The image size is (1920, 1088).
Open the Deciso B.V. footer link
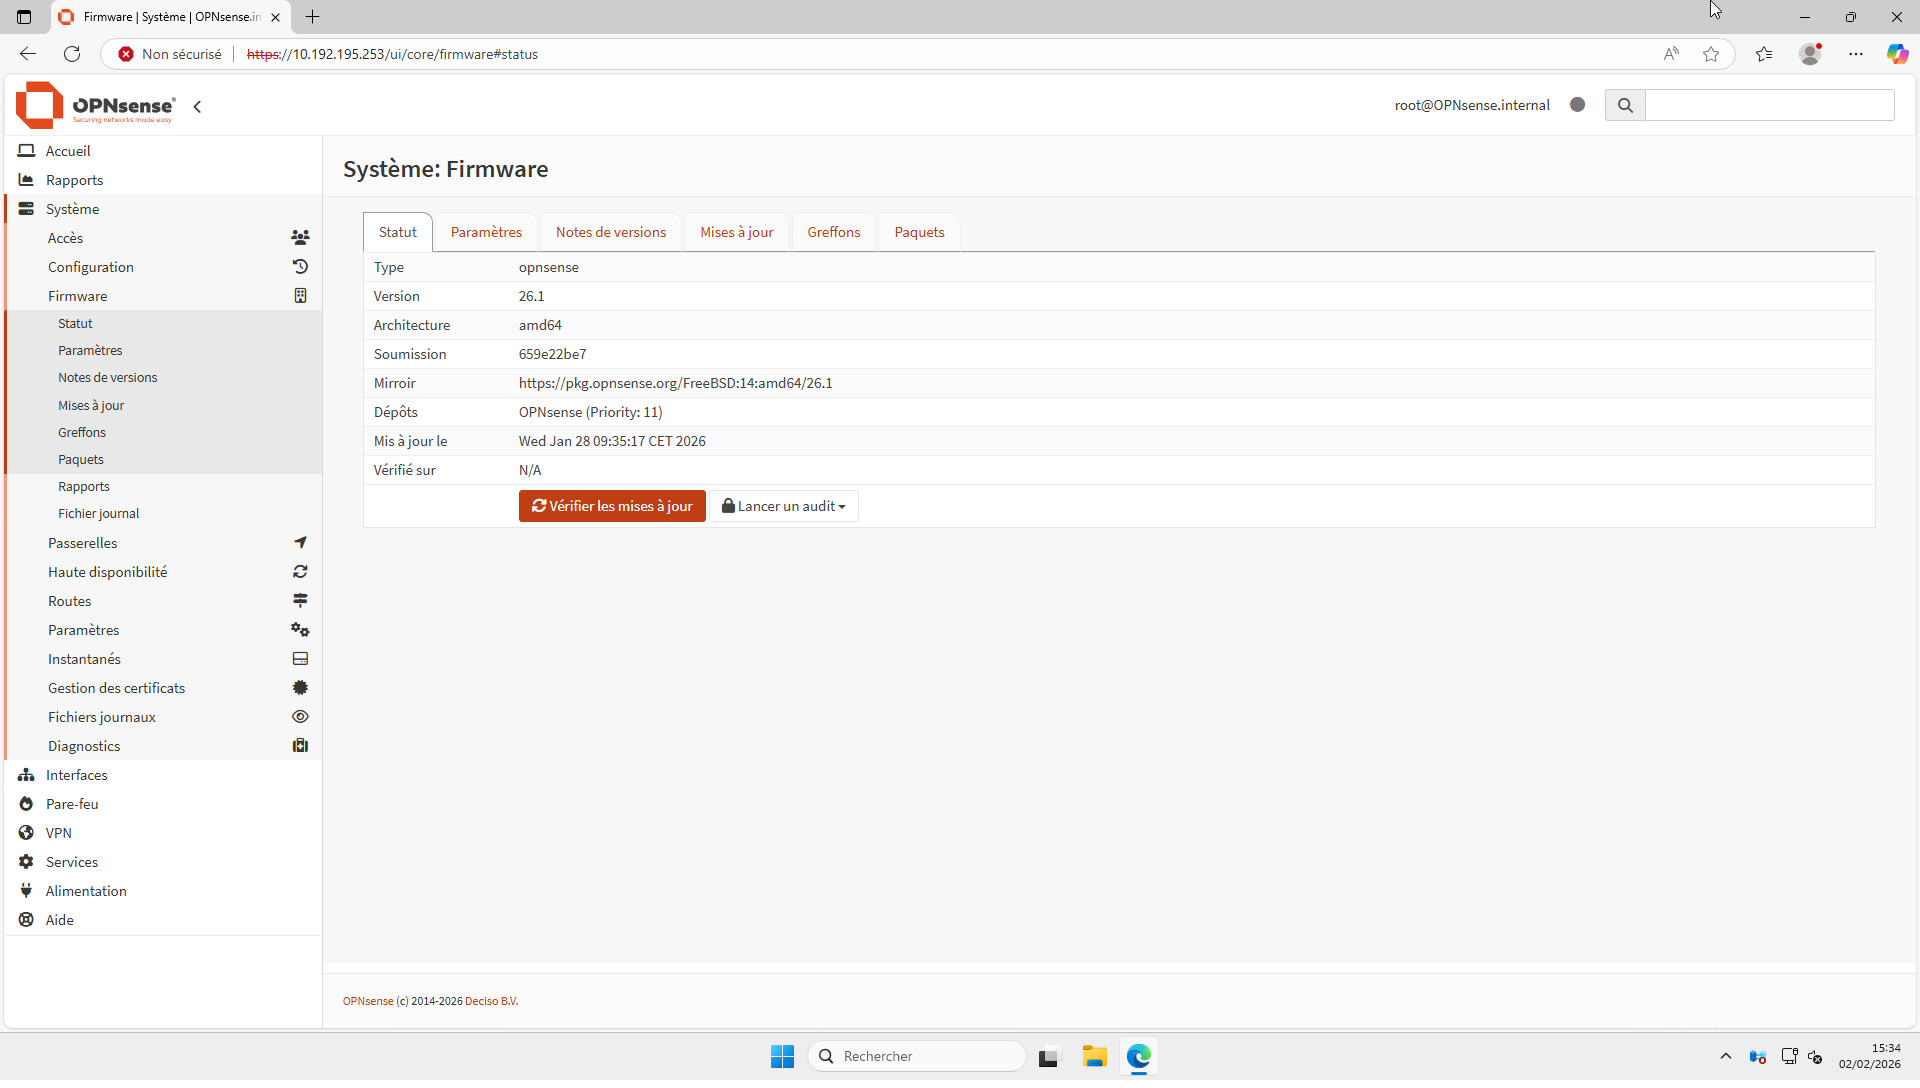click(491, 1001)
